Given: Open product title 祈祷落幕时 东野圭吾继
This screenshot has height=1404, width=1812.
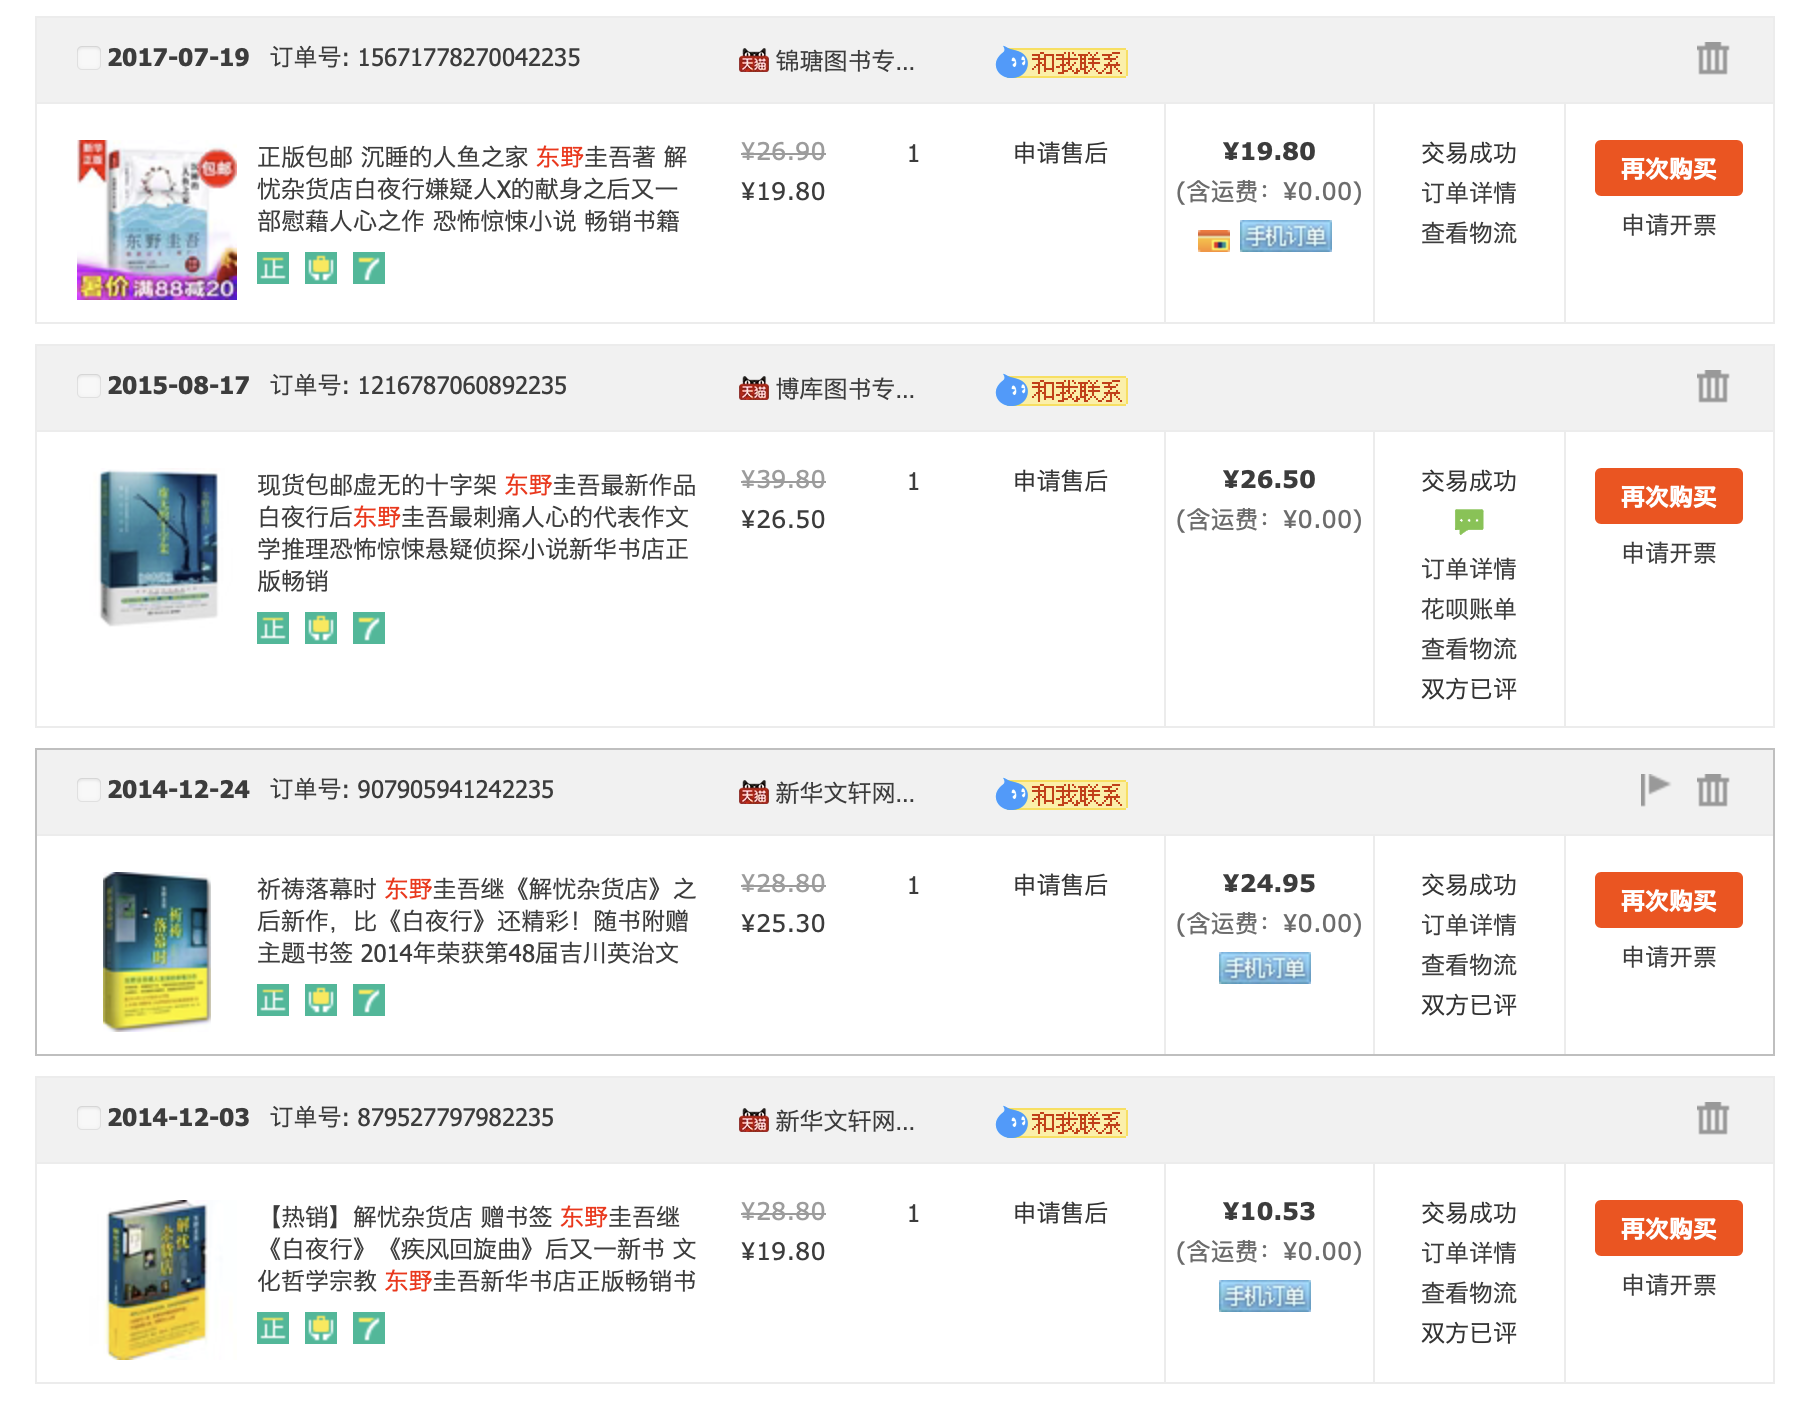Looking at the screenshot, I should [x=477, y=921].
